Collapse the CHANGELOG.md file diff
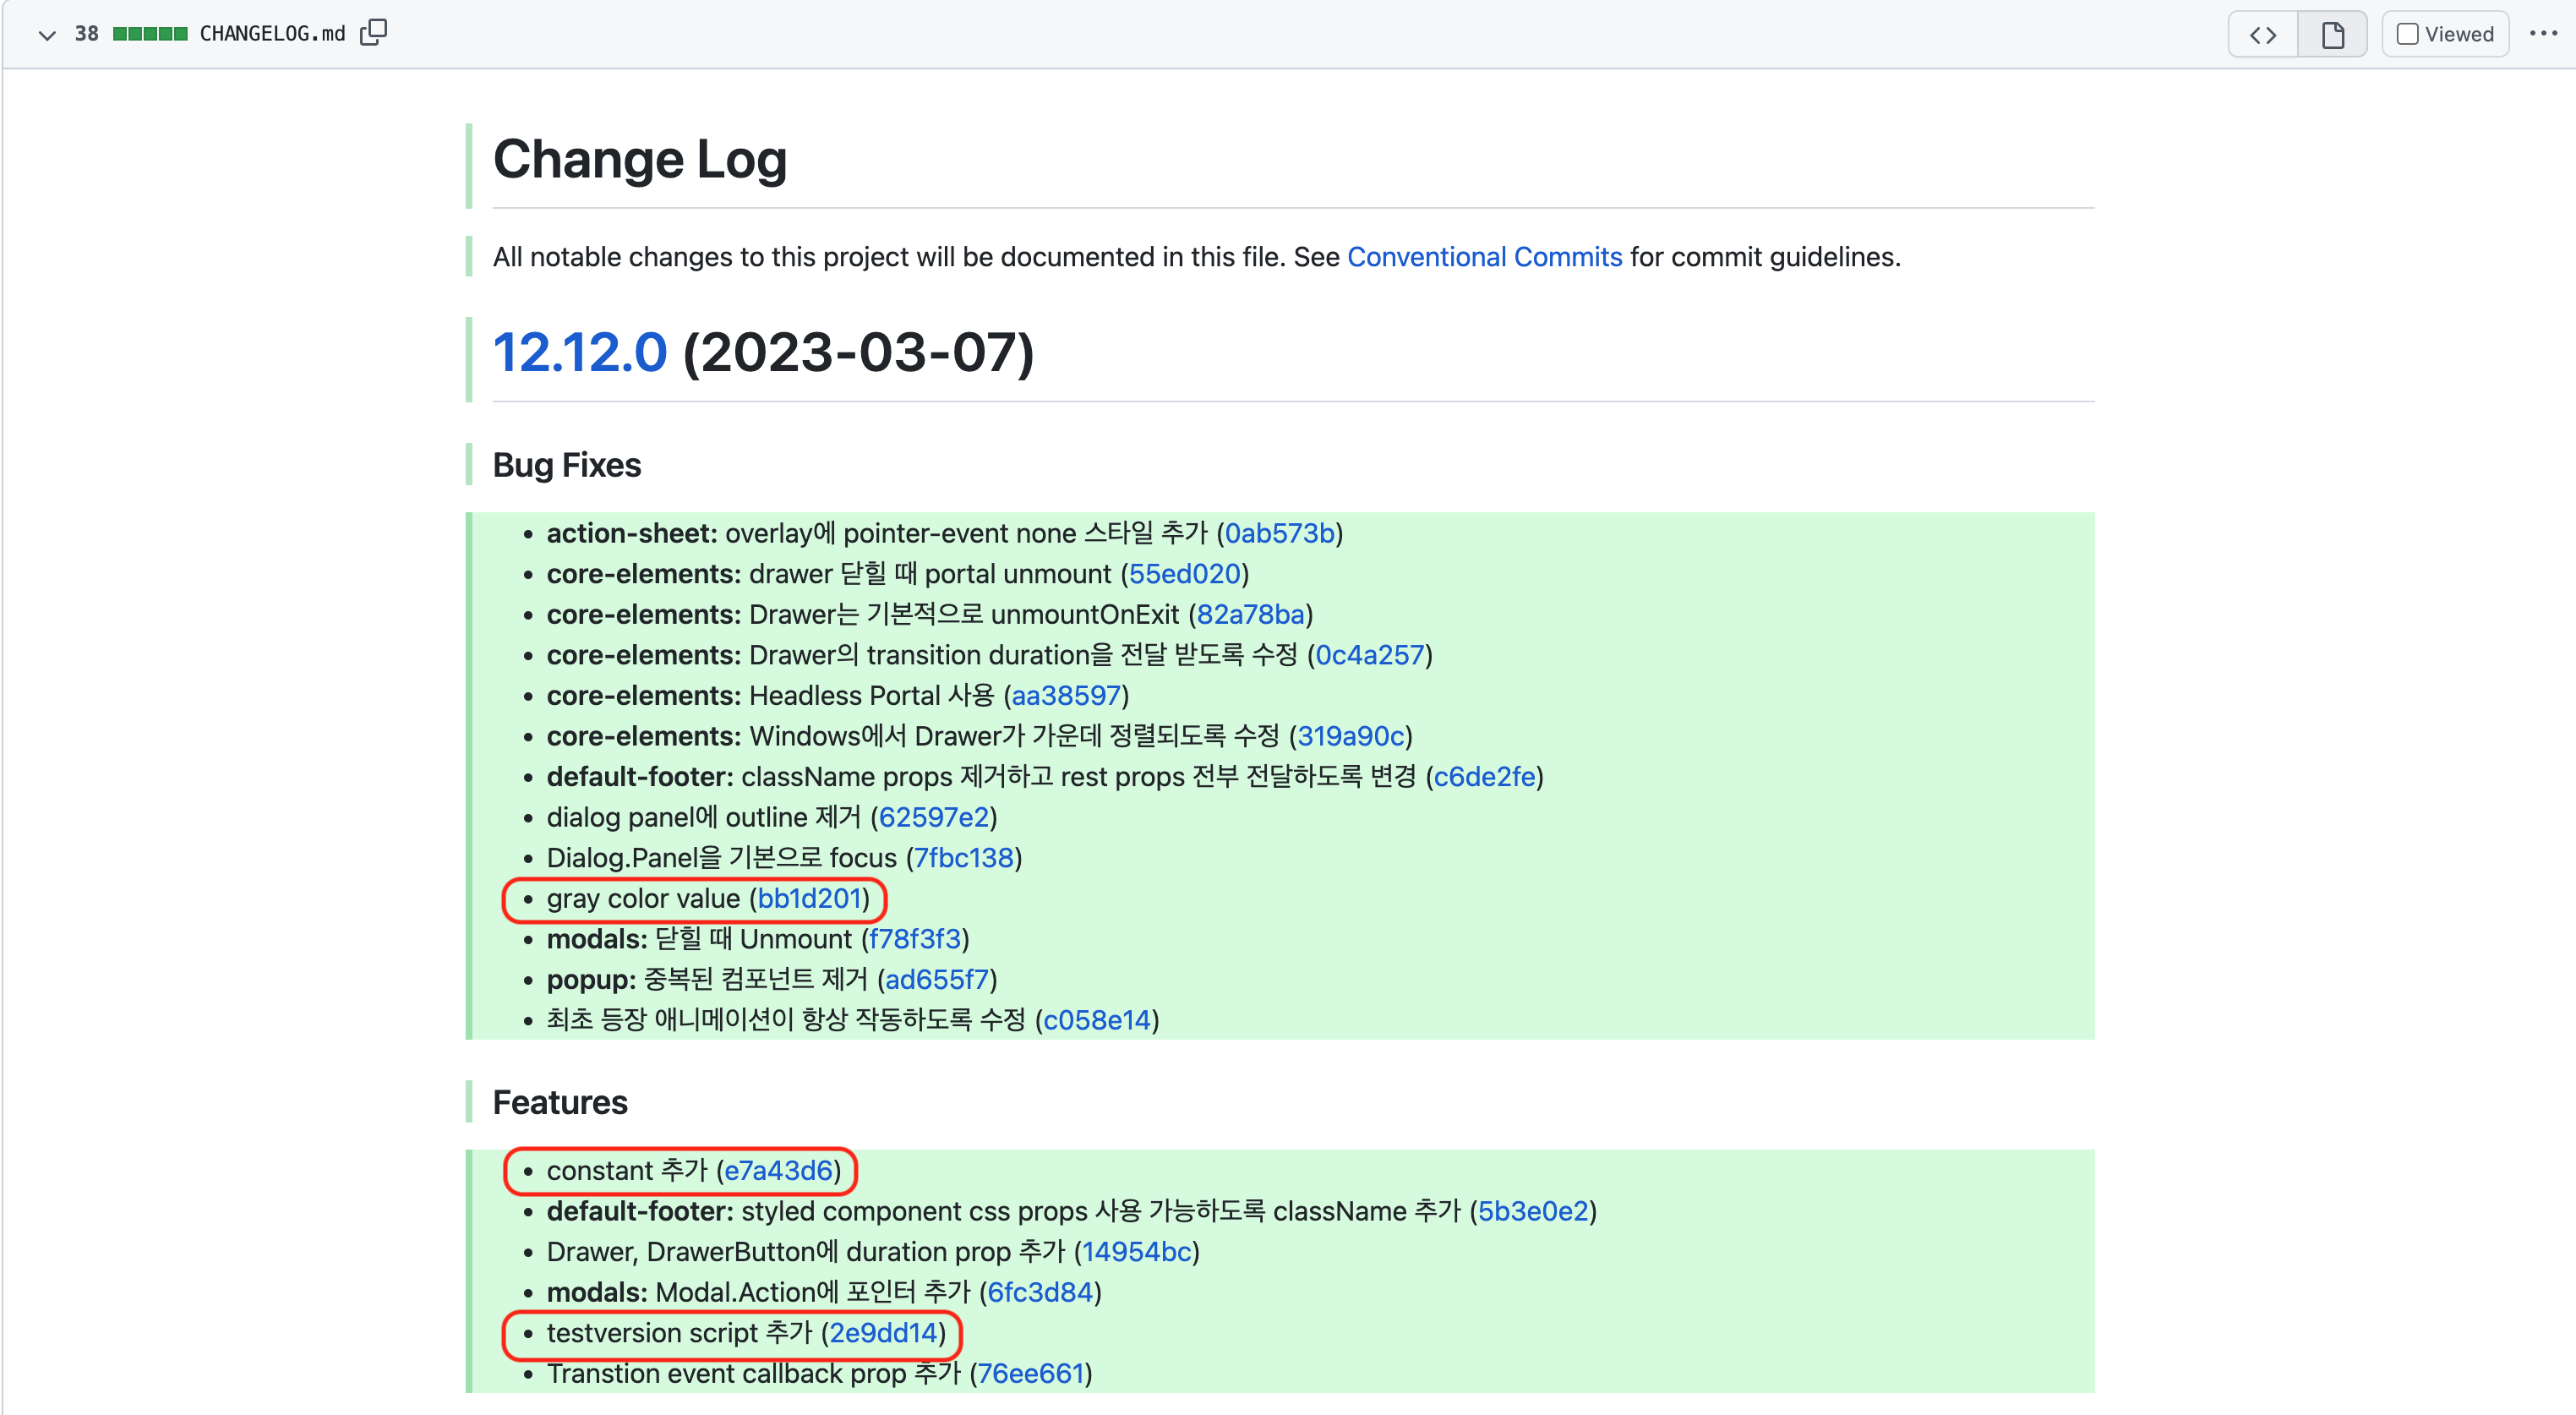 pyautogui.click(x=46, y=35)
